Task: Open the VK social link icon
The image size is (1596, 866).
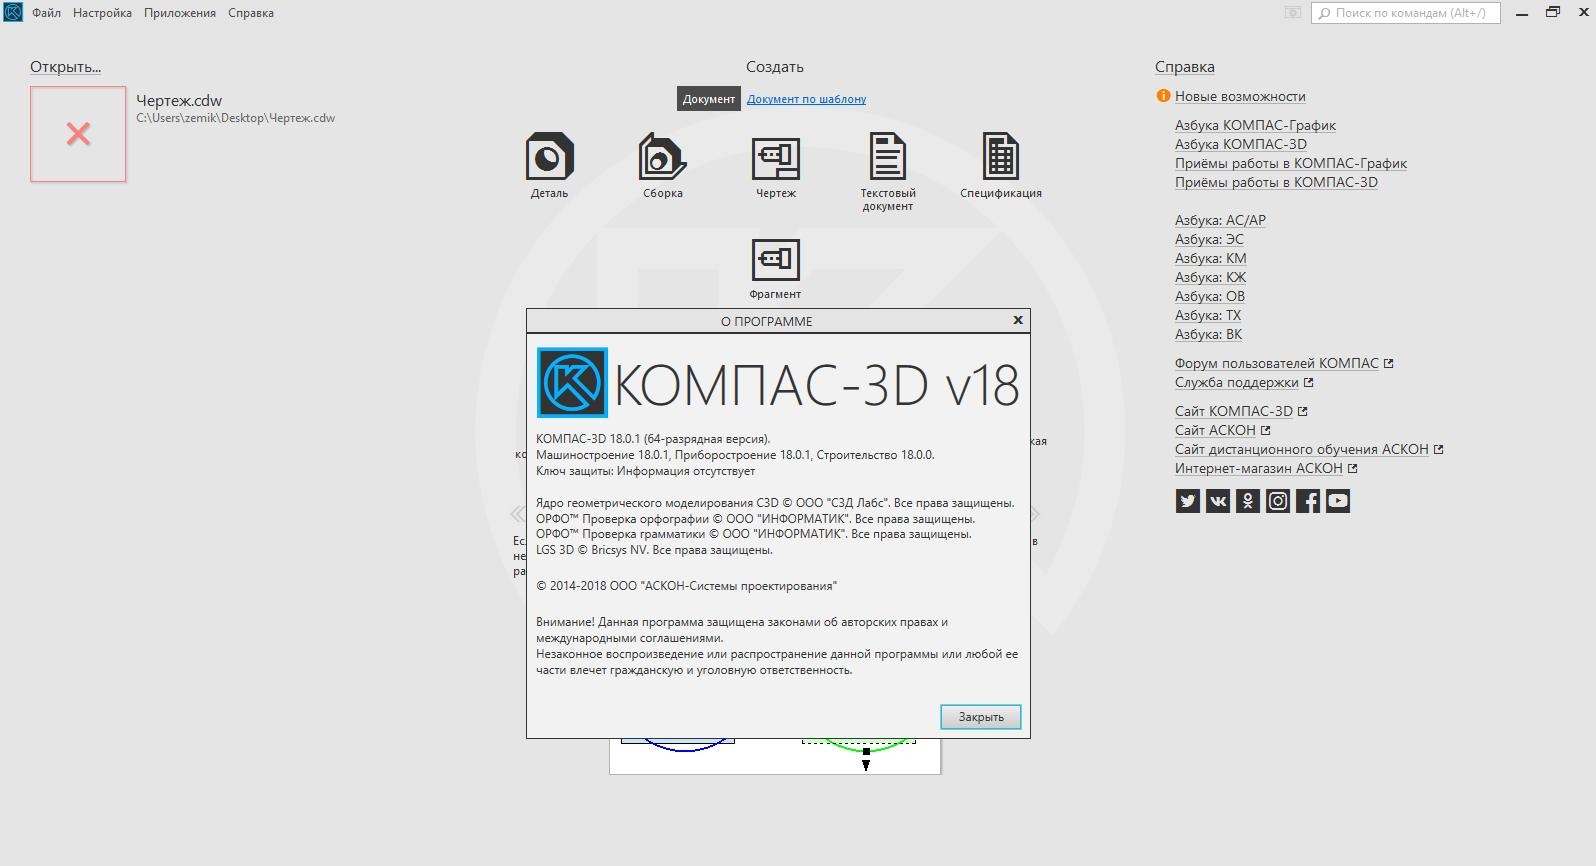Action: pyautogui.click(x=1217, y=501)
